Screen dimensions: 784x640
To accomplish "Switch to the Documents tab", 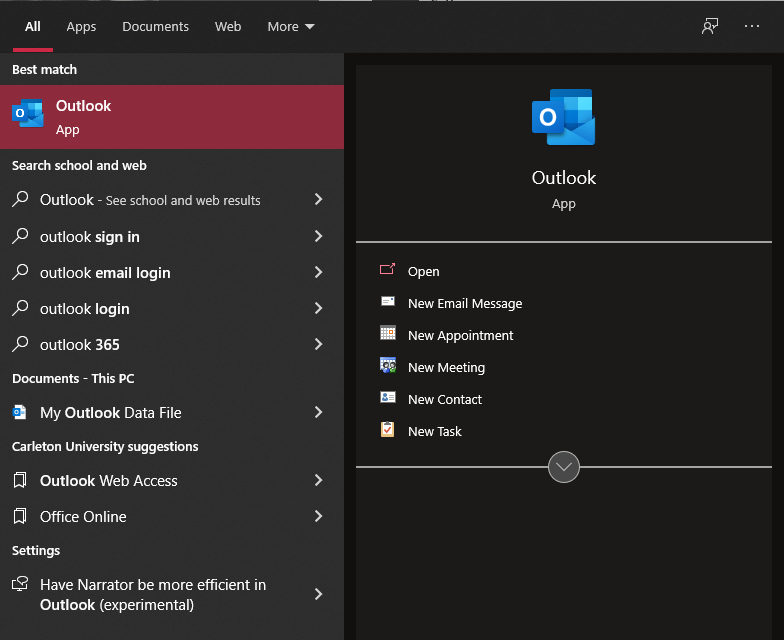I will pyautogui.click(x=155, y=27).
